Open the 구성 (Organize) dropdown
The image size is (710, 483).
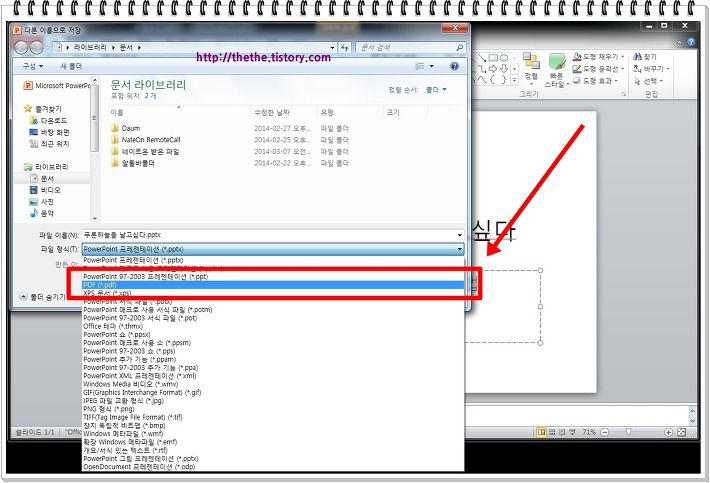(x=33, y=66)
